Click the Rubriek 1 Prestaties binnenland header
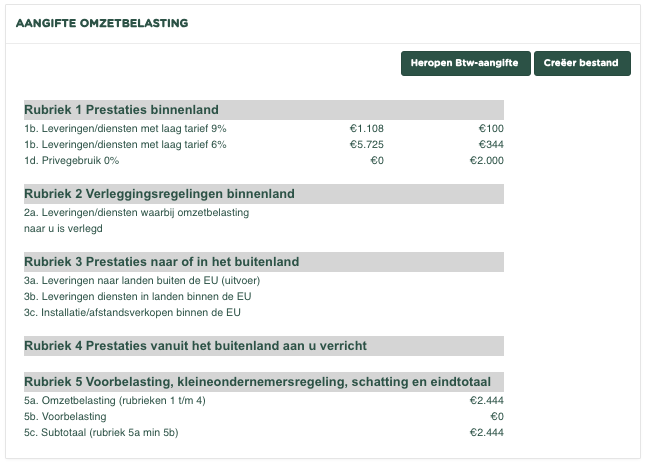Viewport: 645px width, 464px height. pos(121,110)
